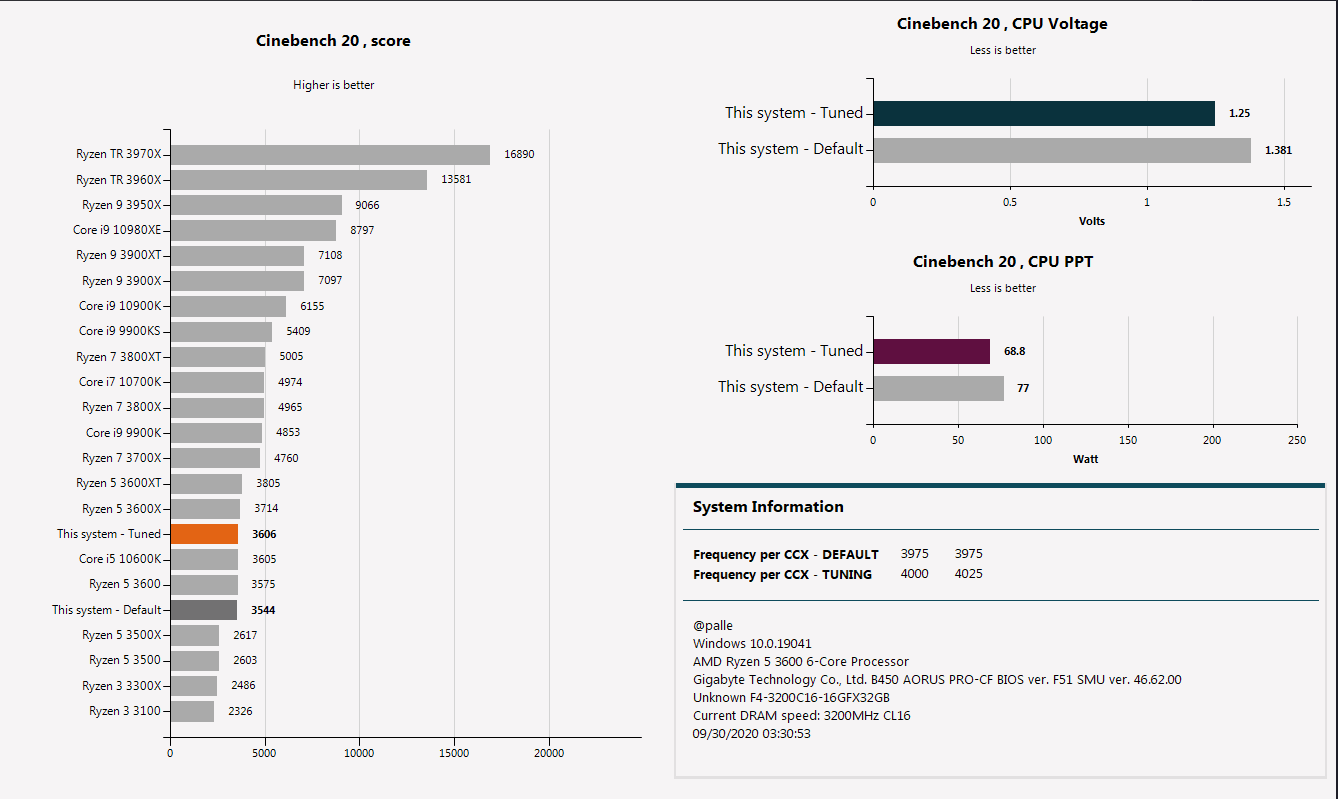Click the bold tuned score 3606
This screenshot has height=799, width=1338.
[x=264, y=534]
